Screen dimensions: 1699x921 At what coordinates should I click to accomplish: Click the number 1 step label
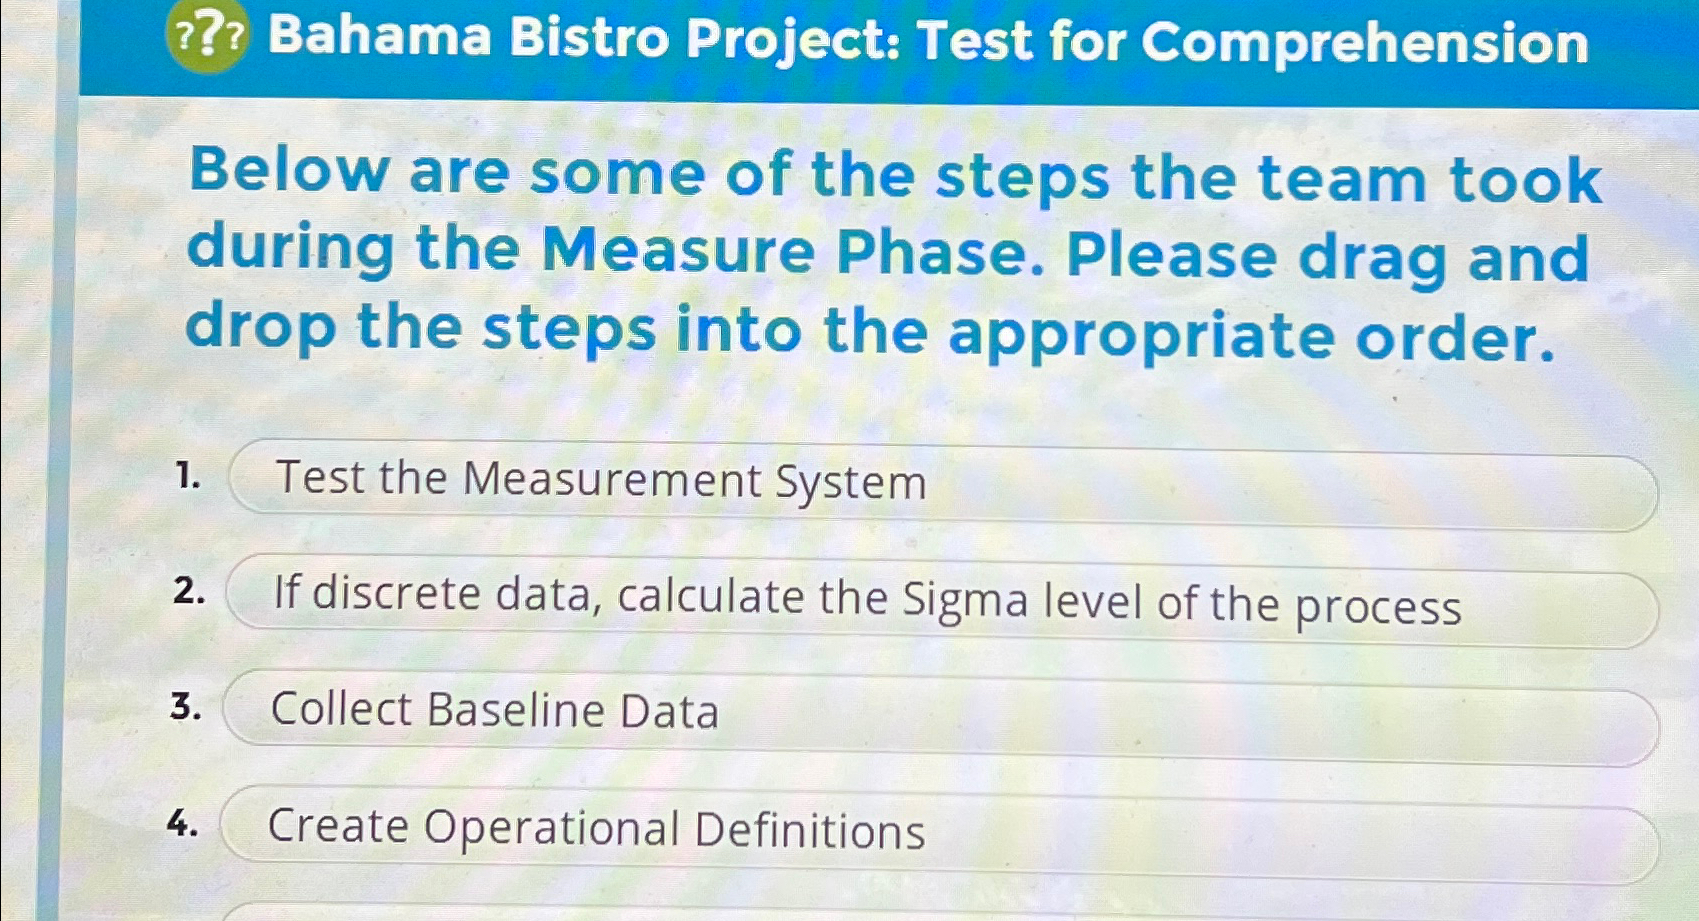188,477
